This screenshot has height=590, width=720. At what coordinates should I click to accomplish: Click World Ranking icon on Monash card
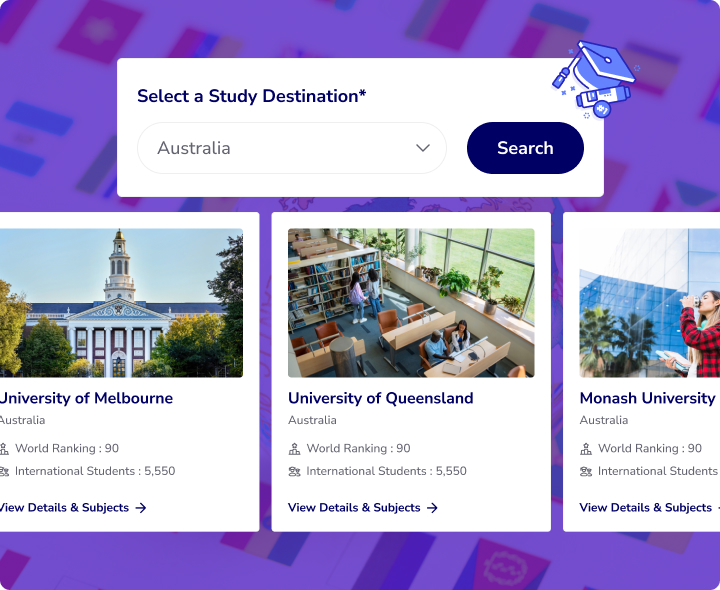(586, 449)
